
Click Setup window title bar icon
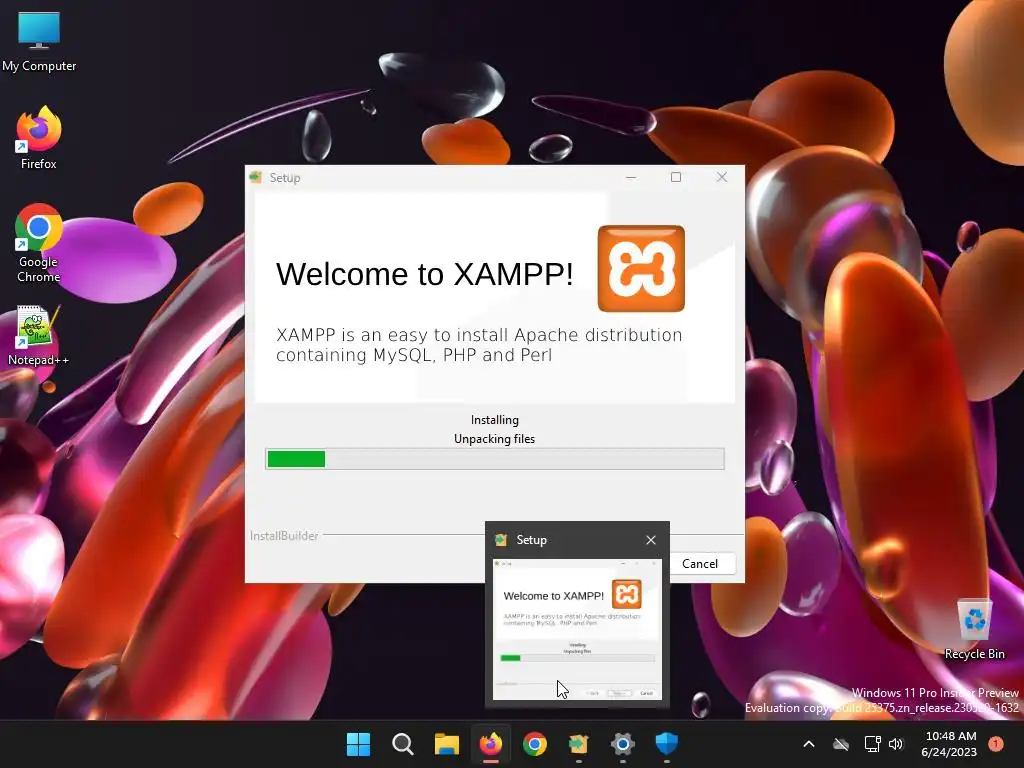click(256, 178)
